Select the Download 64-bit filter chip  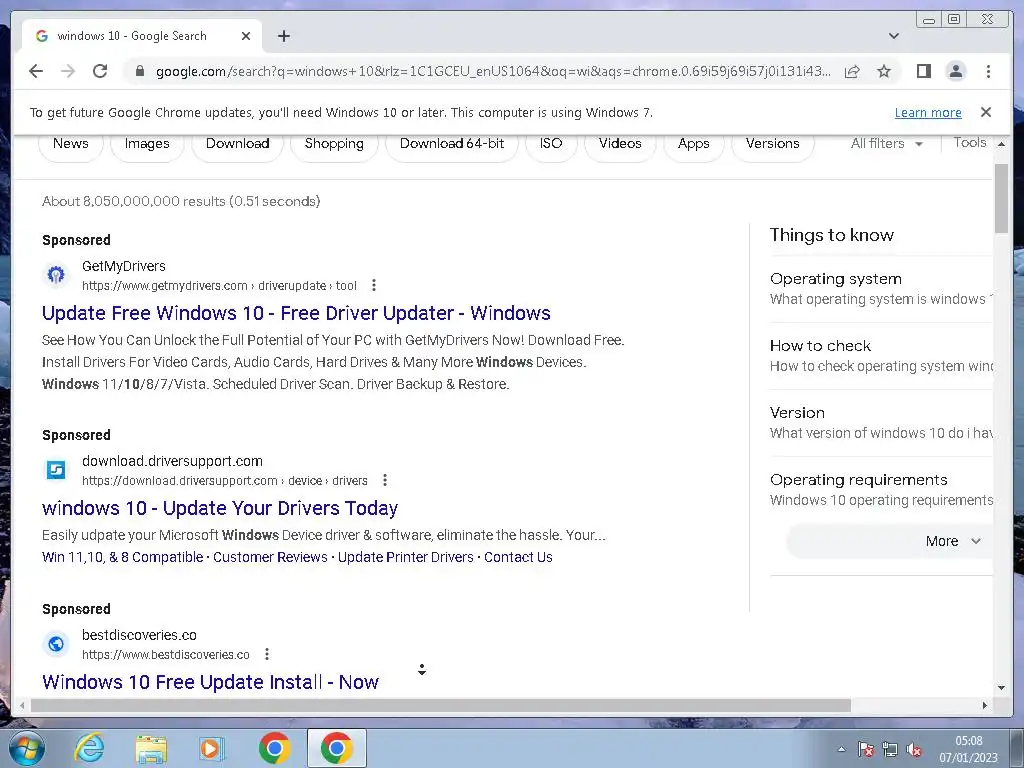click(452, 143)
